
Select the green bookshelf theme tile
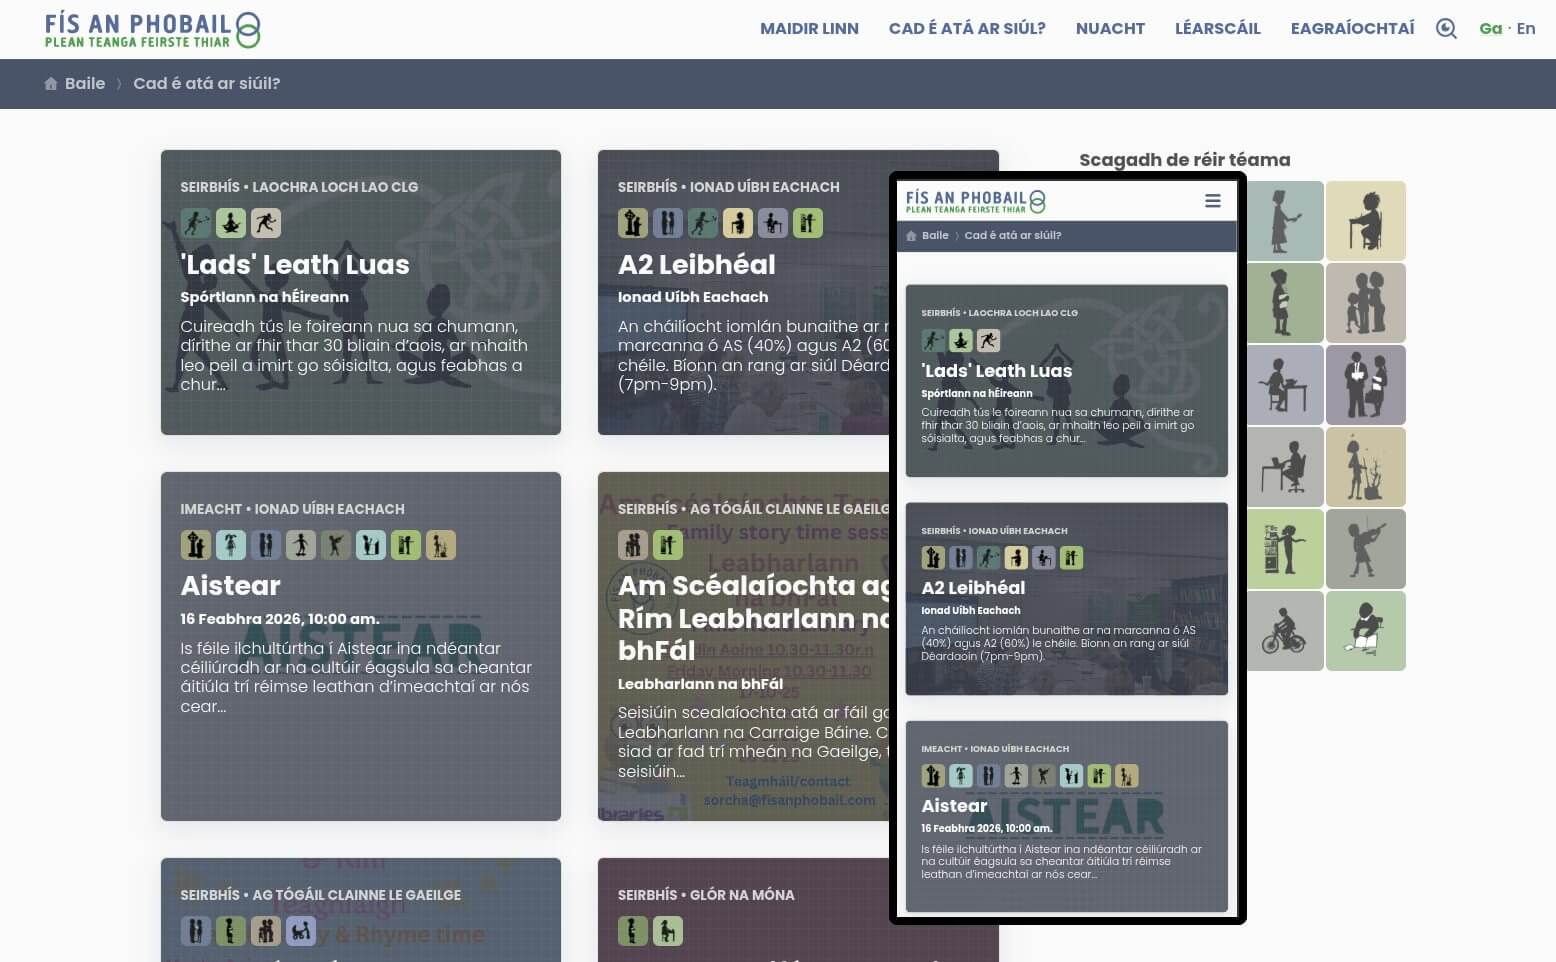1284,549
